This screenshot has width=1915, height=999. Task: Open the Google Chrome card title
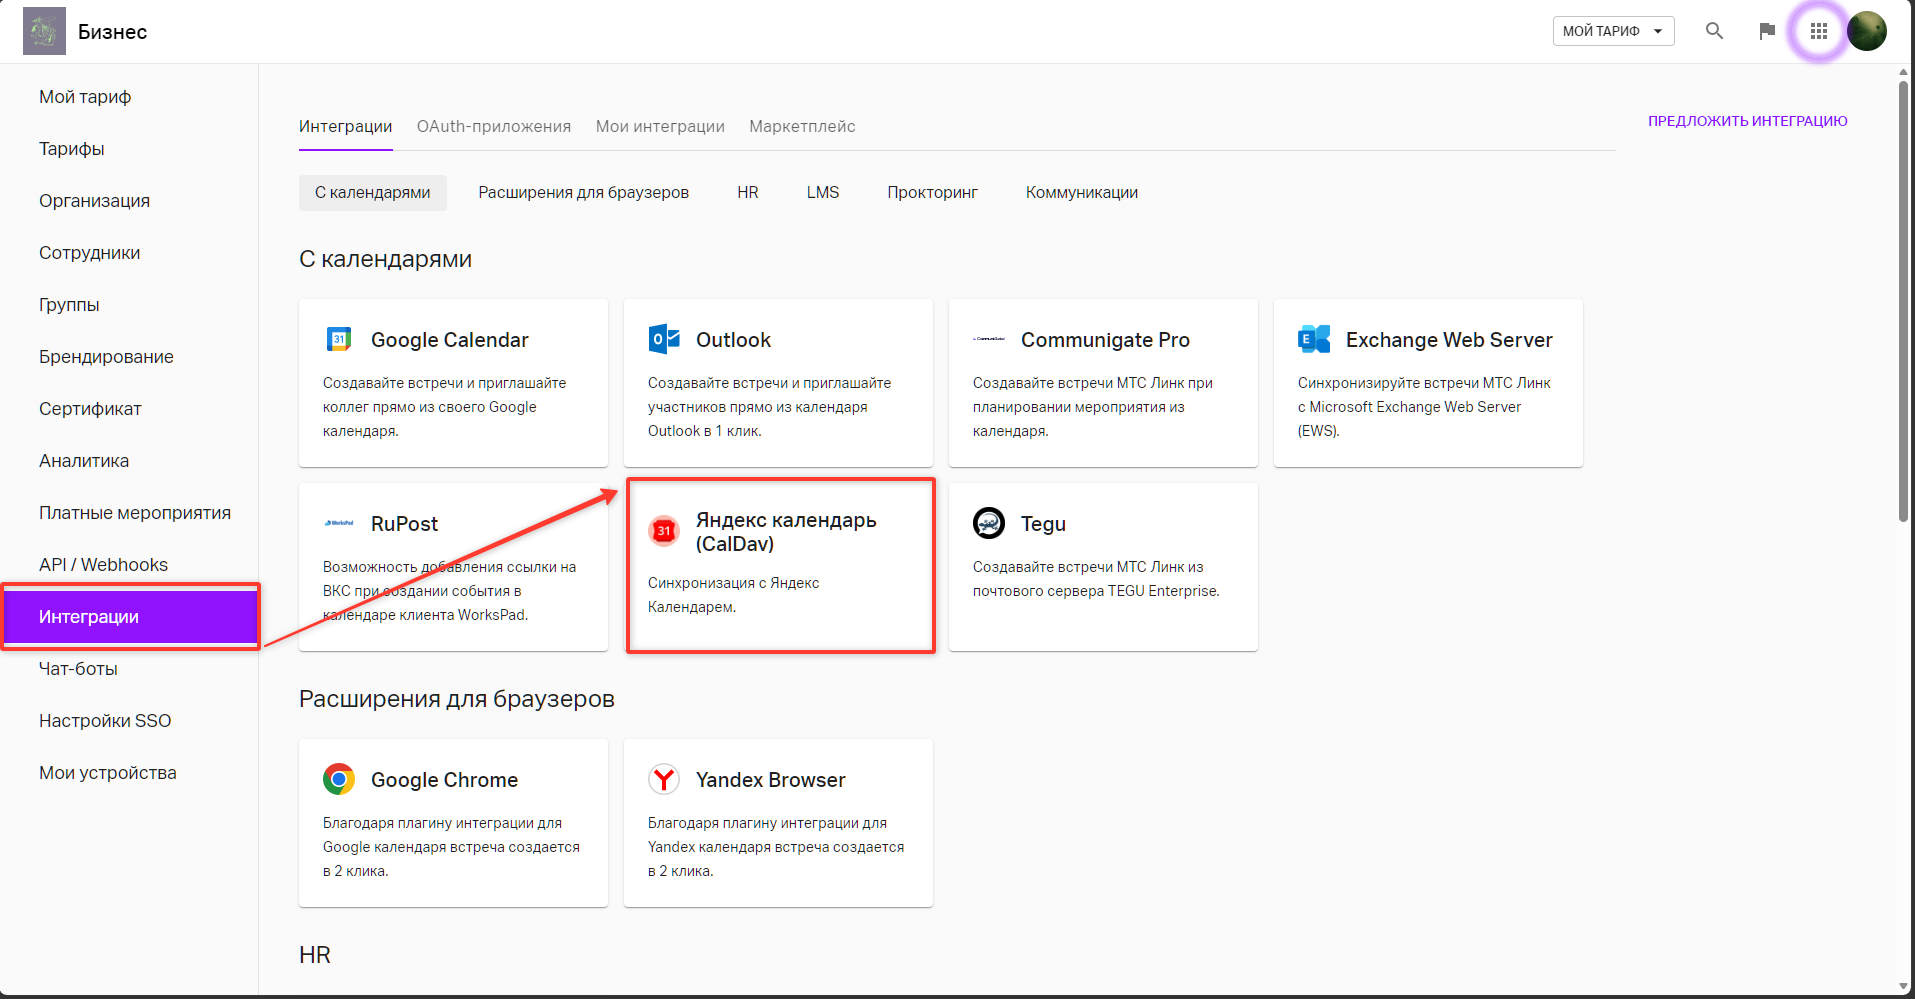(445, 780)
